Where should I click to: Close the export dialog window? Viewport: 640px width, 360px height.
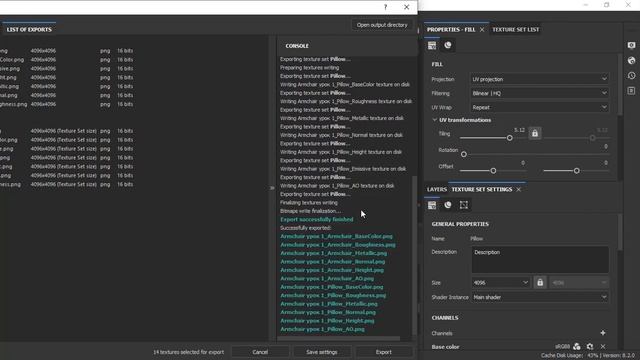coord(406,7)
